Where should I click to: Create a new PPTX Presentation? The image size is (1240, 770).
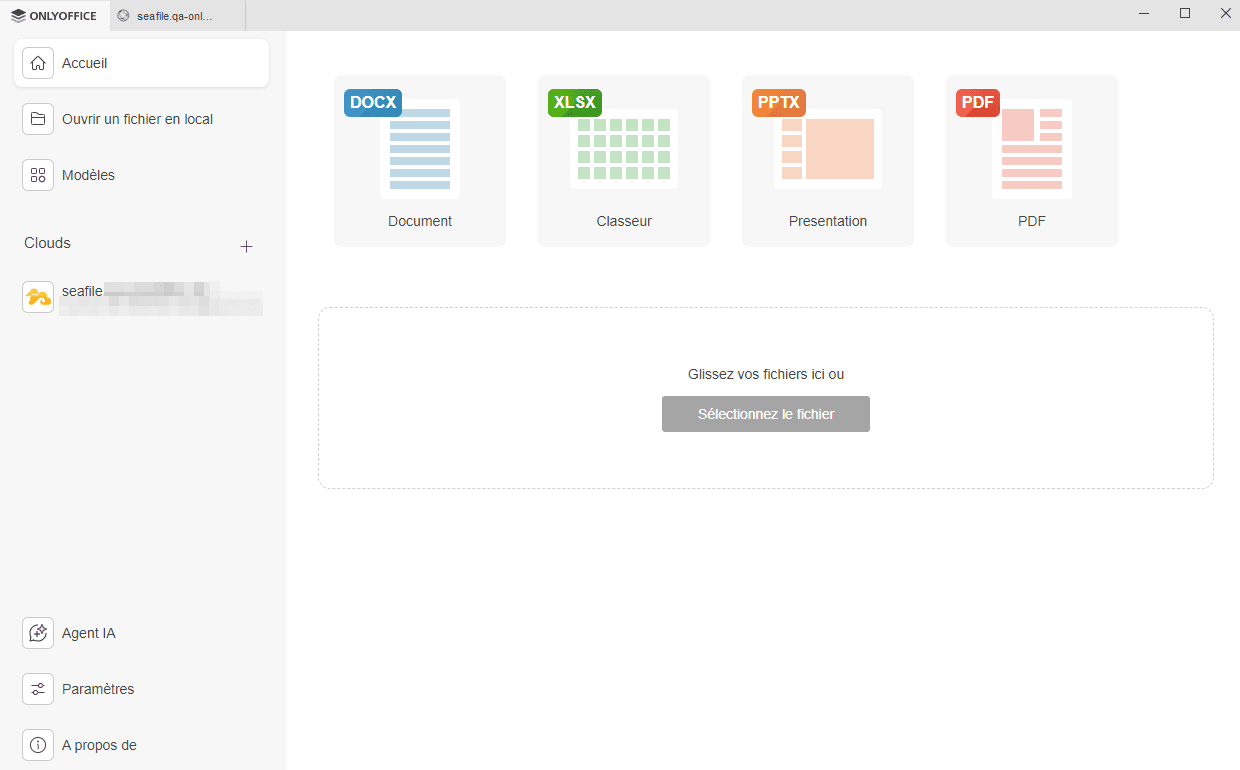click(x=828, y=160)
